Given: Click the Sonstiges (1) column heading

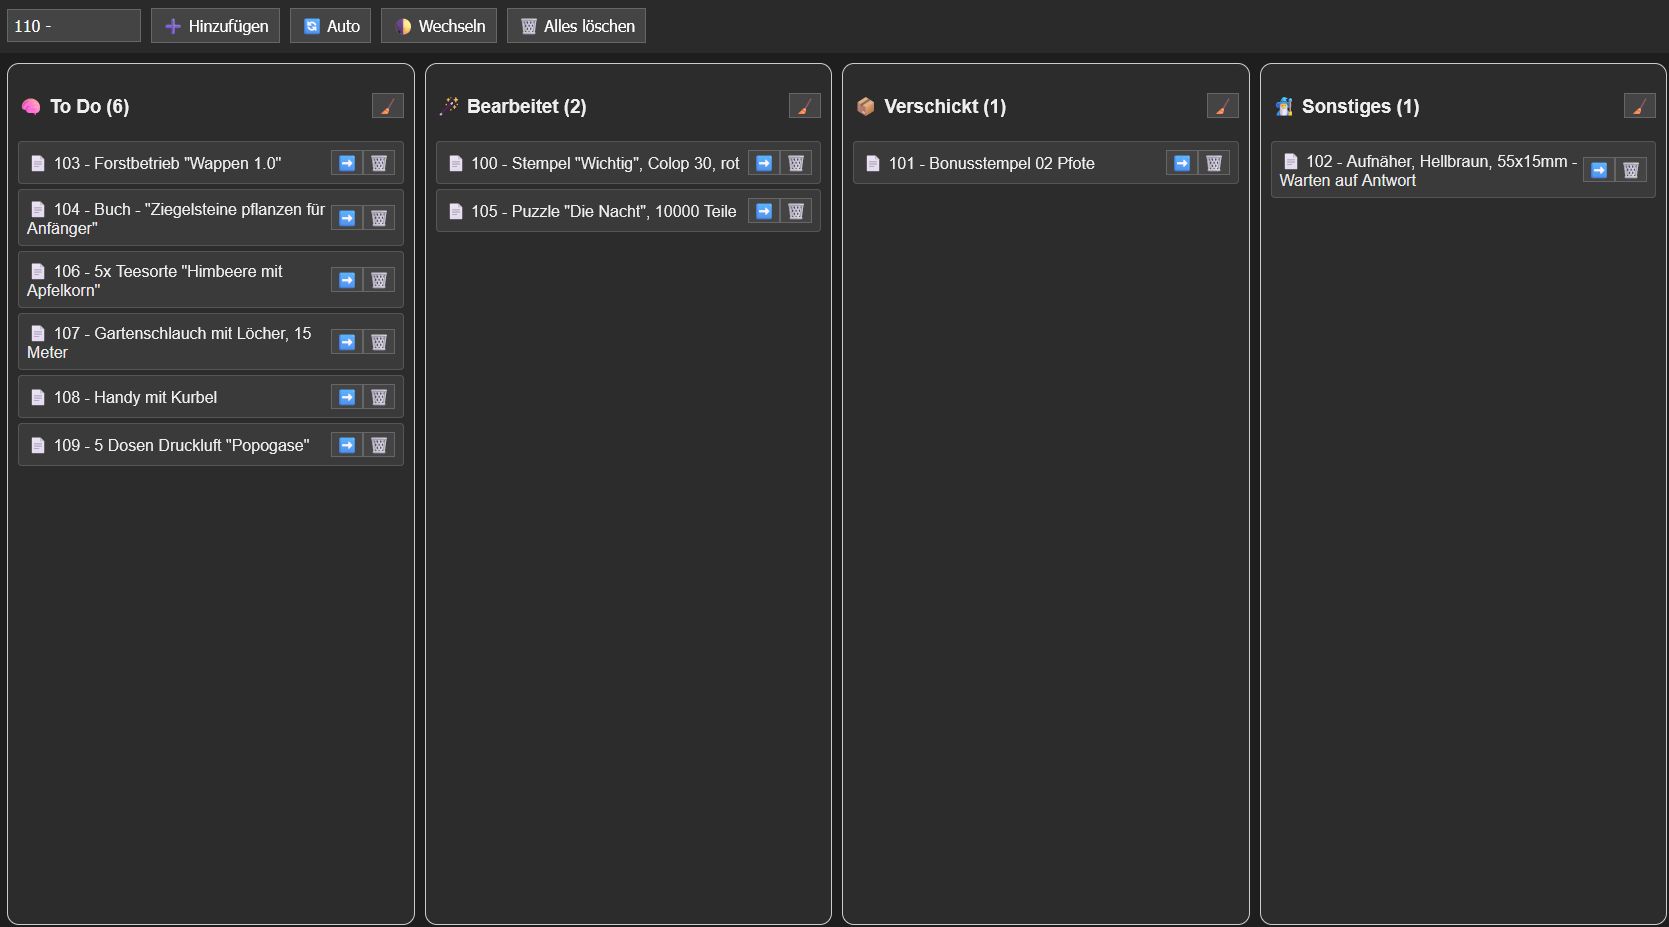Looking at the screenshot, I should [x=1361, y=106].
